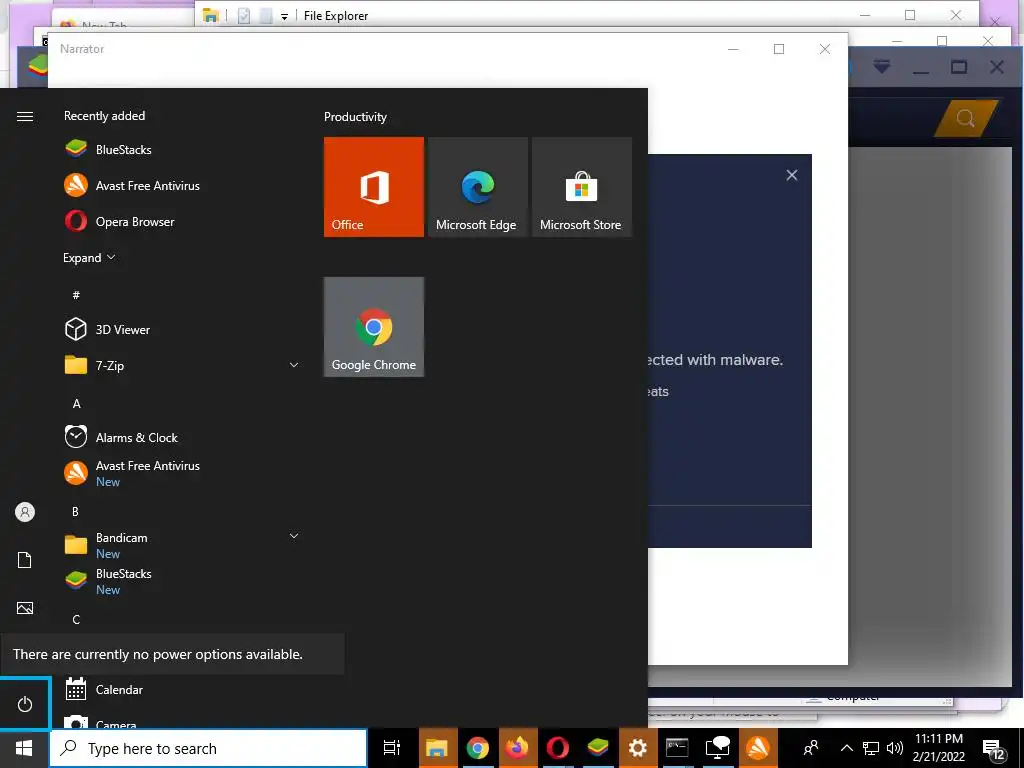1024x768 pixels.
Task: Close the Narrator window
Action: (825, 49)
